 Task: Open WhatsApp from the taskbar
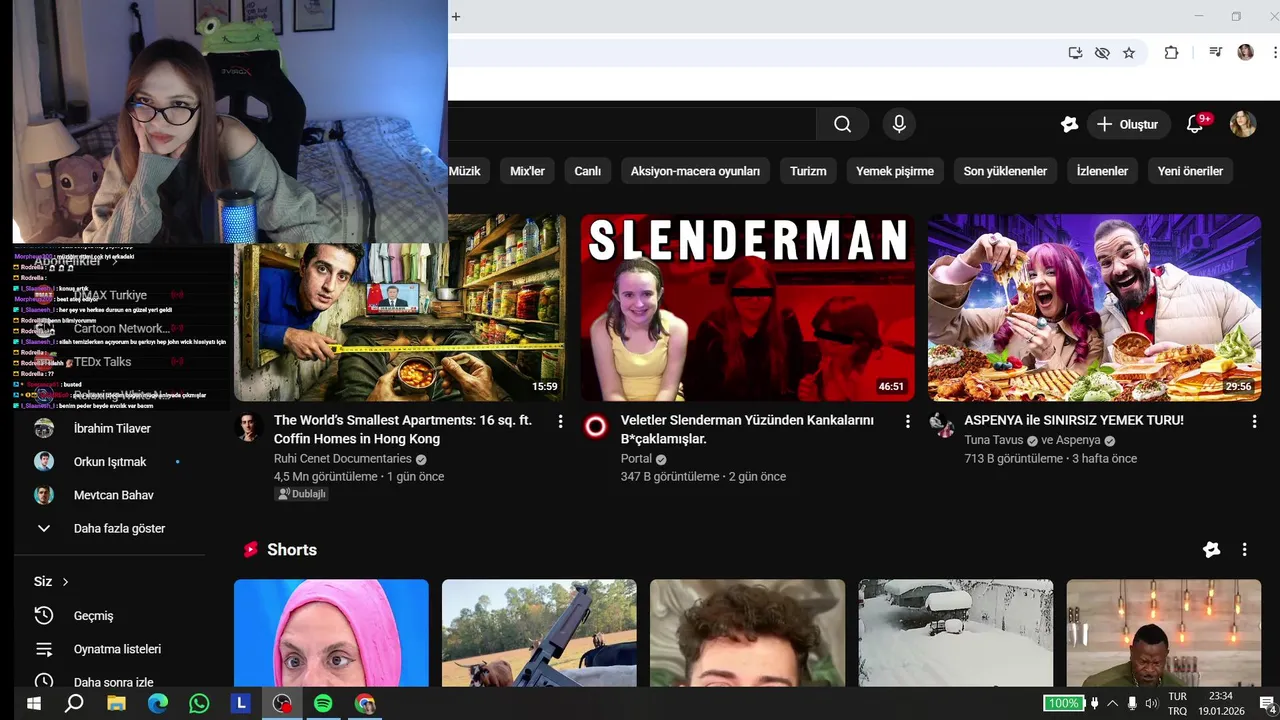coord(199,703)
